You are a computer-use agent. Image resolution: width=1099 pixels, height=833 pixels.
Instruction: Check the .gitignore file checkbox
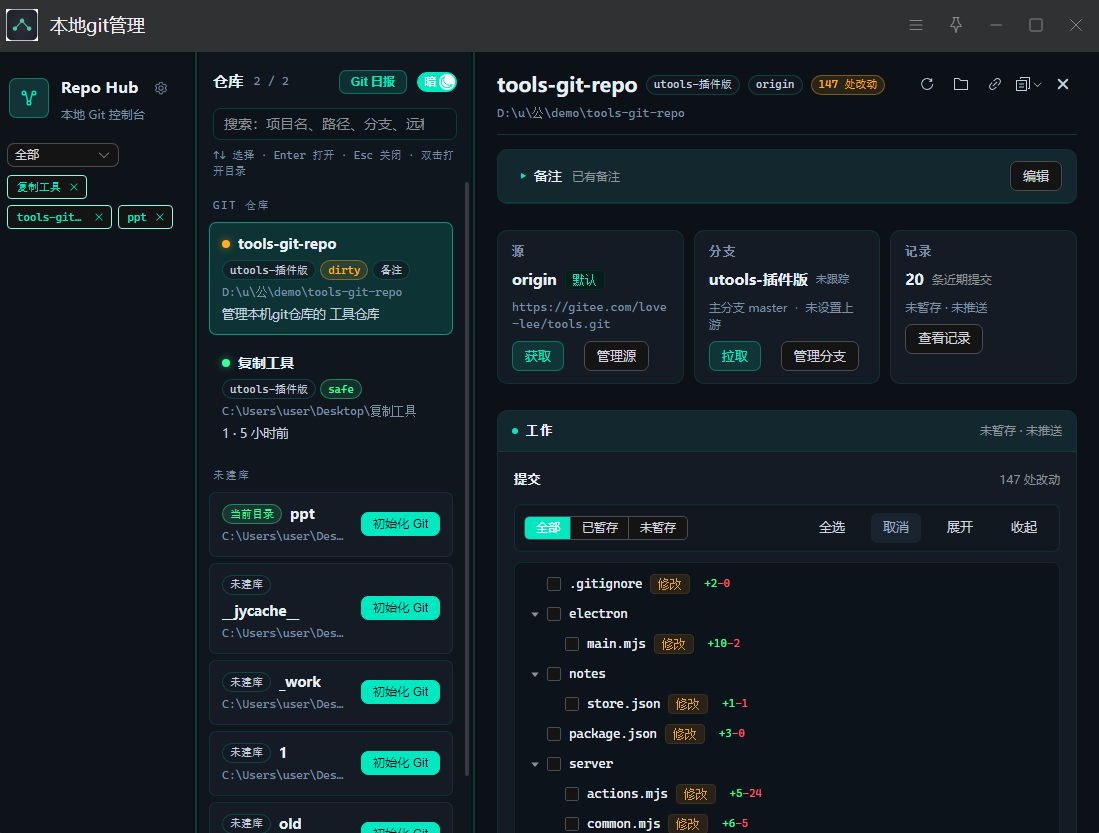pyautogui.click(x=554, y=583)
